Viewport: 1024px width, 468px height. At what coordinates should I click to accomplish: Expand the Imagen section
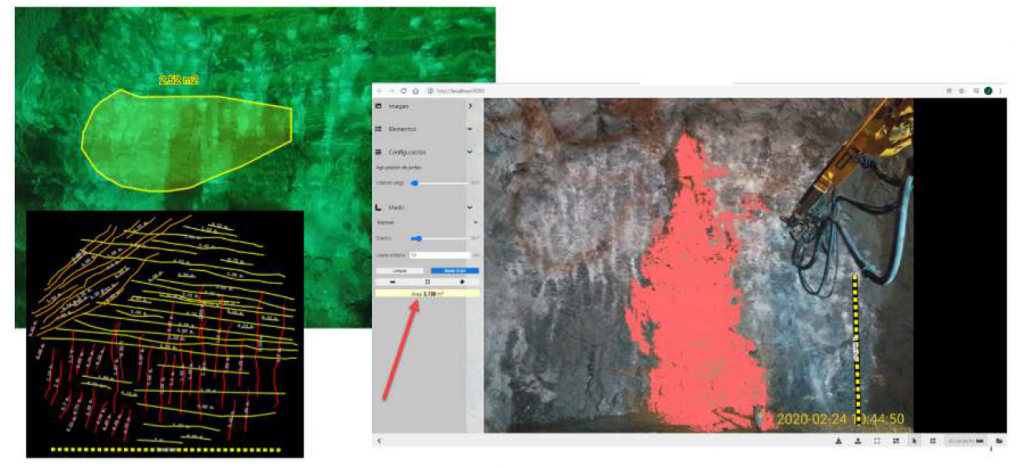[x=470, y=106]
